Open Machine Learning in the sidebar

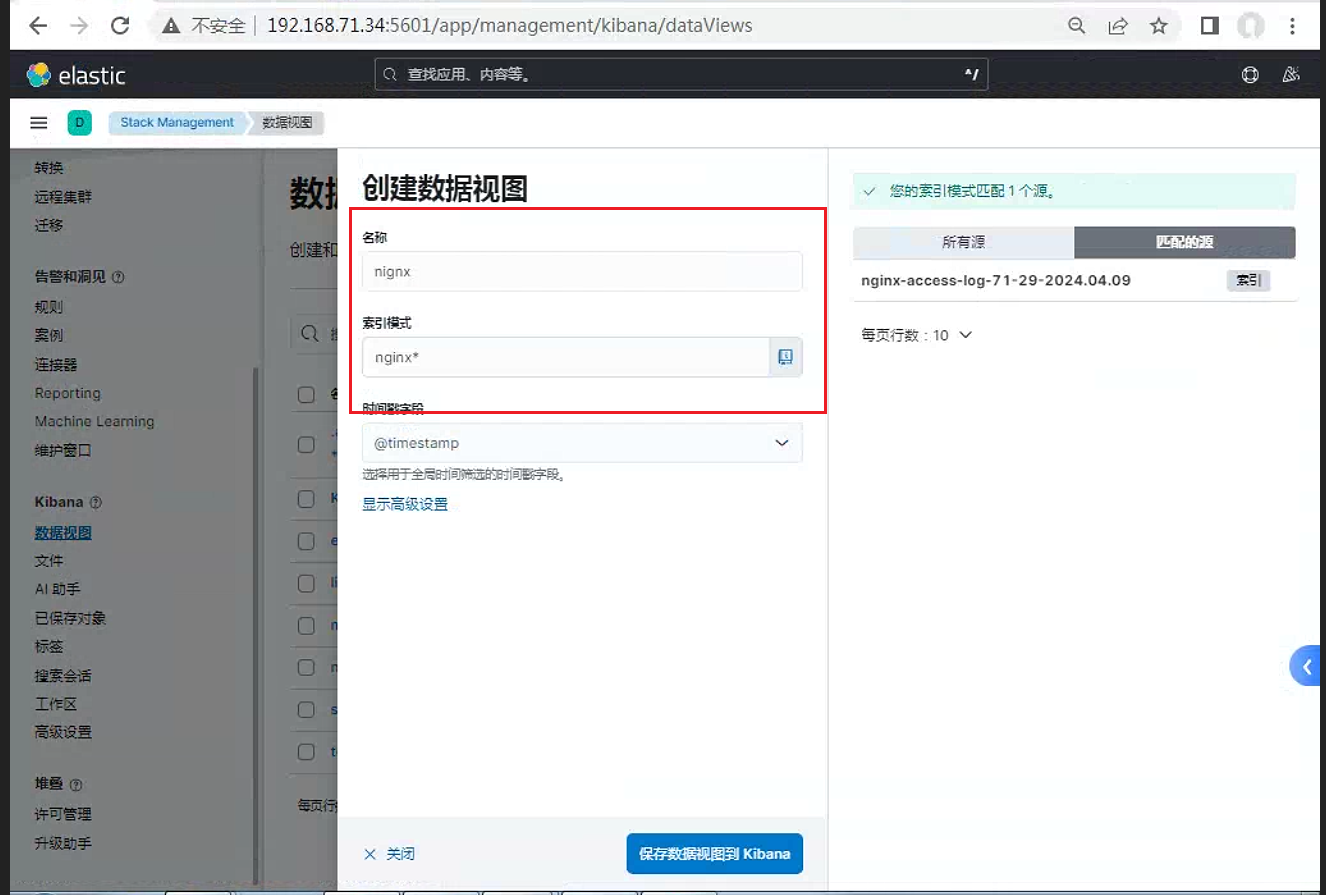click(x=94, y=421)
